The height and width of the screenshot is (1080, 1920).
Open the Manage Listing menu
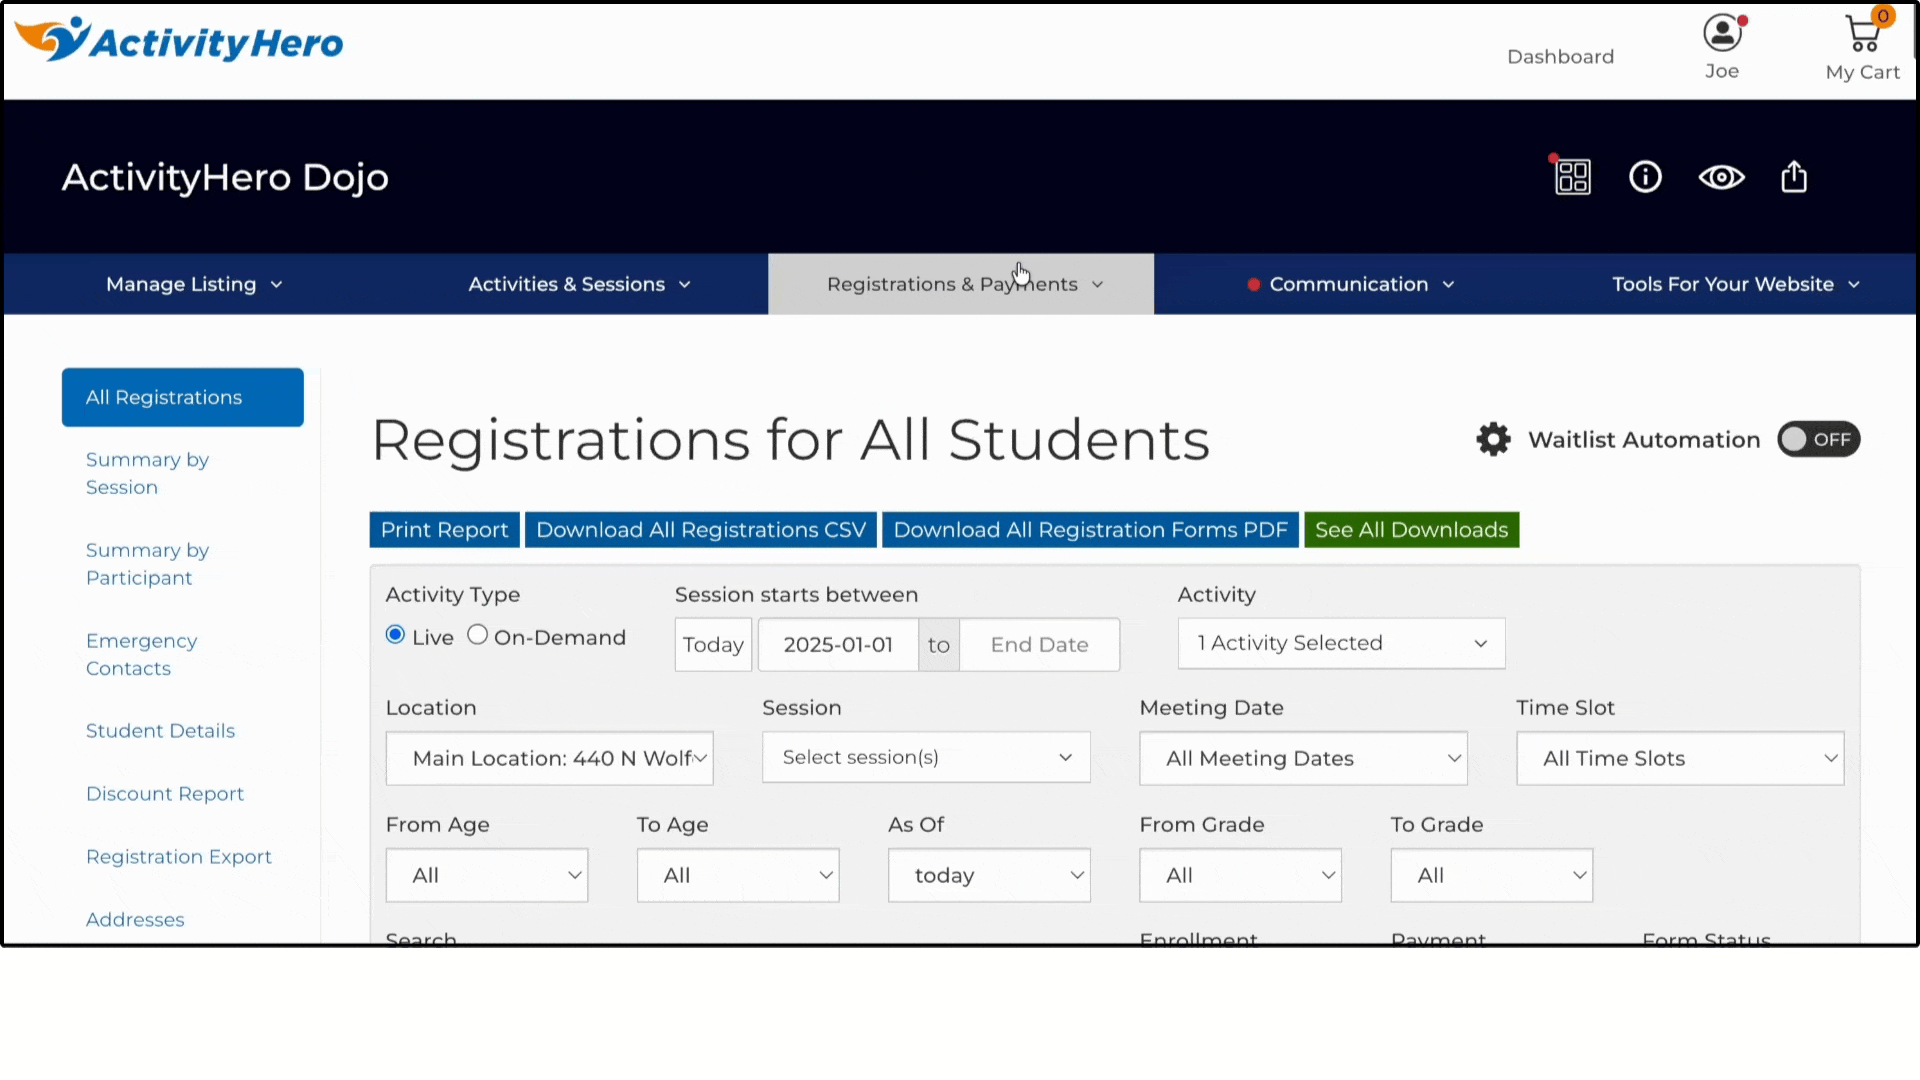pyautogui.click(x=194, y=284)
